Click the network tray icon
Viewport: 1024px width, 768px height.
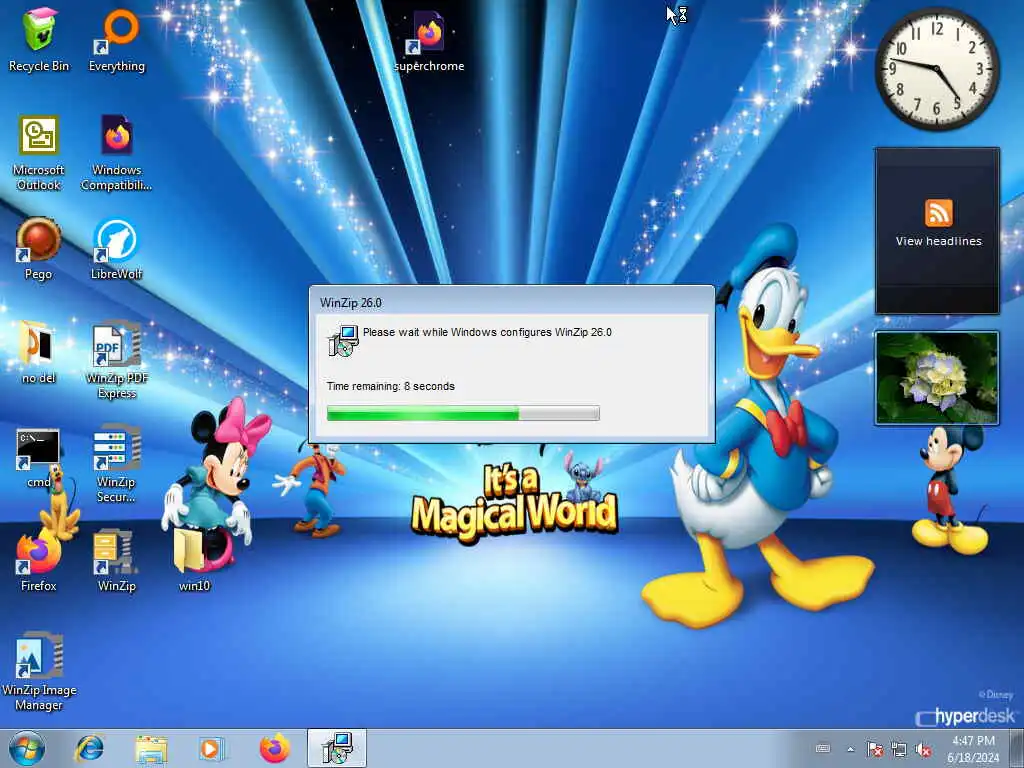click(x=899, y=750)
